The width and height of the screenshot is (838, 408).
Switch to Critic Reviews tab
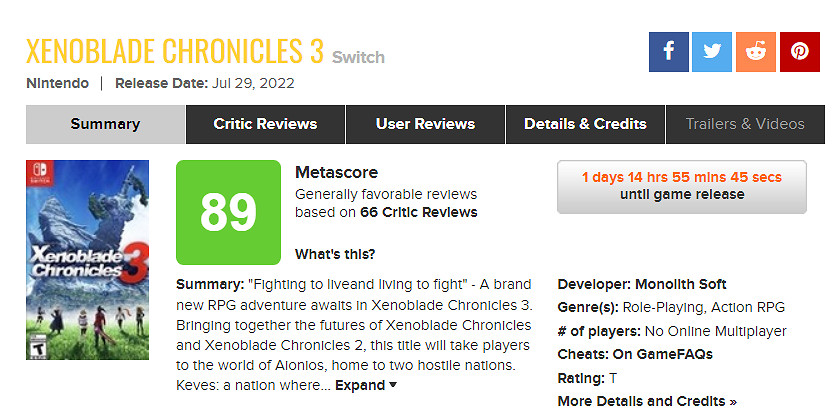point(265,124)
